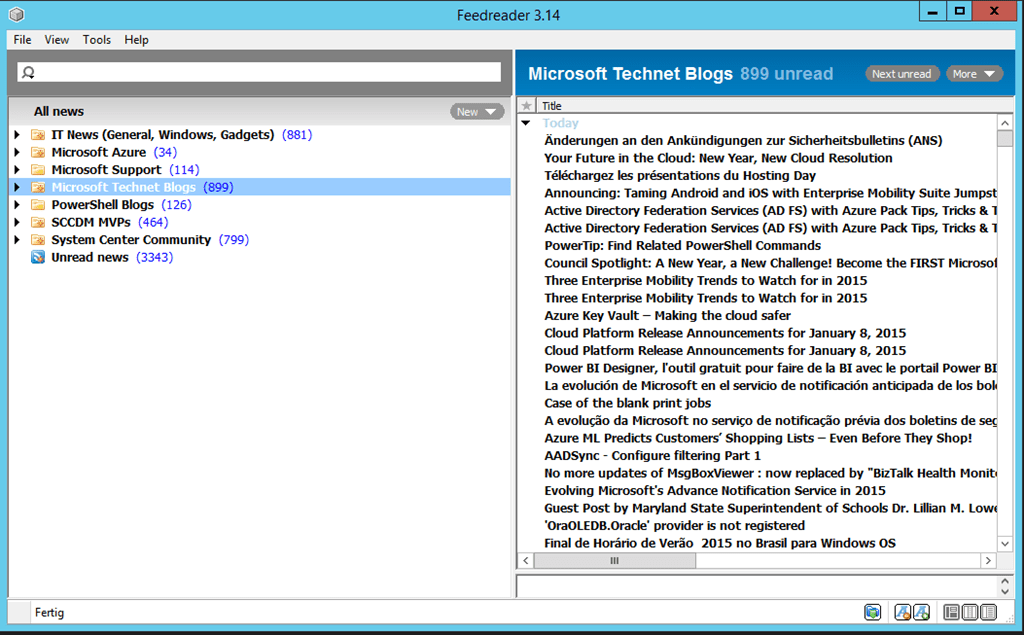
Task: Expand the Microsoft Azure folder
Action: pyautogui.click(x=17, y=152)
